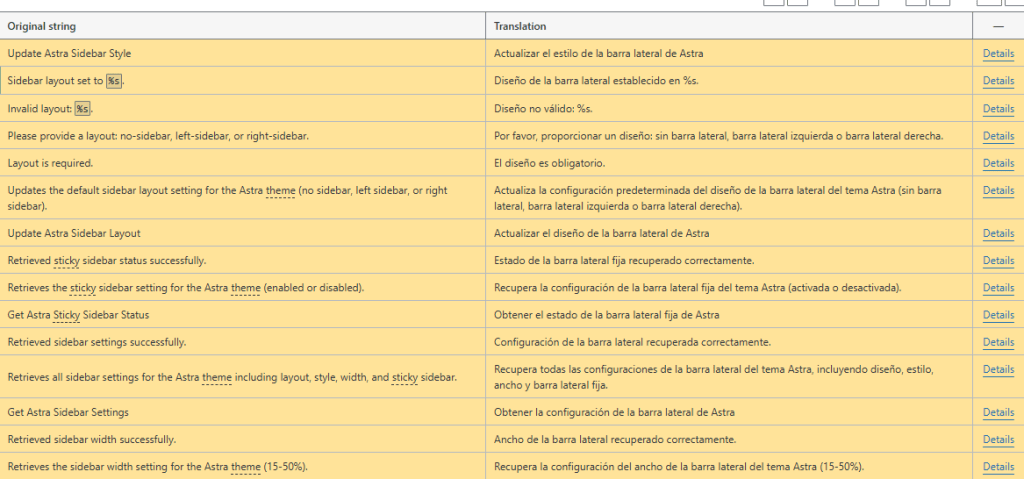Click Details for 'Layout is required.' row

tap(997, 163)
